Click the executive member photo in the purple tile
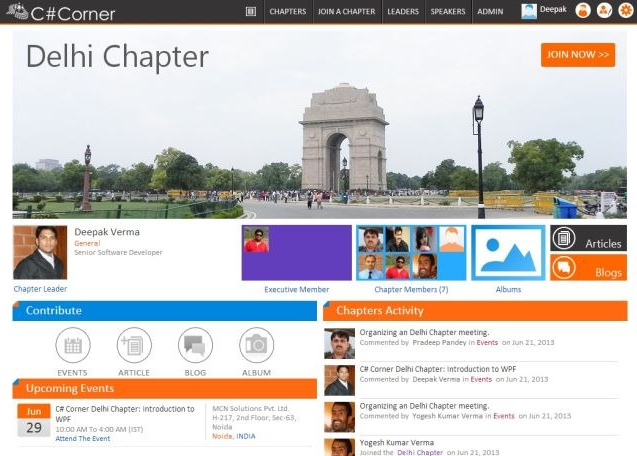Image resolution: width=637 pixels, height=456 pixels. click(256, 240)
